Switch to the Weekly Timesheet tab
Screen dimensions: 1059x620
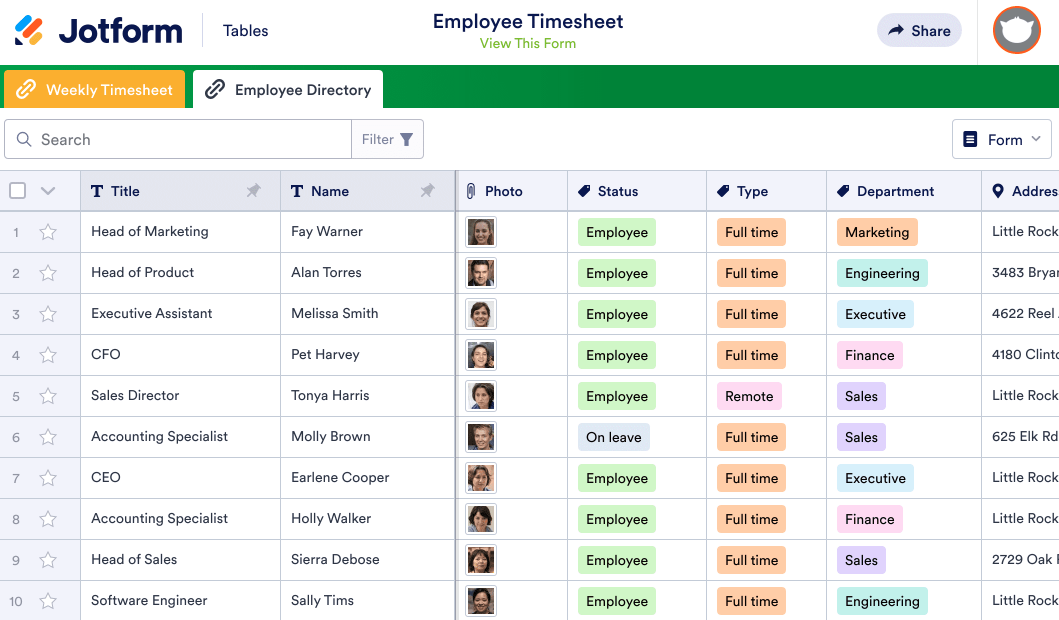(94, 89)
